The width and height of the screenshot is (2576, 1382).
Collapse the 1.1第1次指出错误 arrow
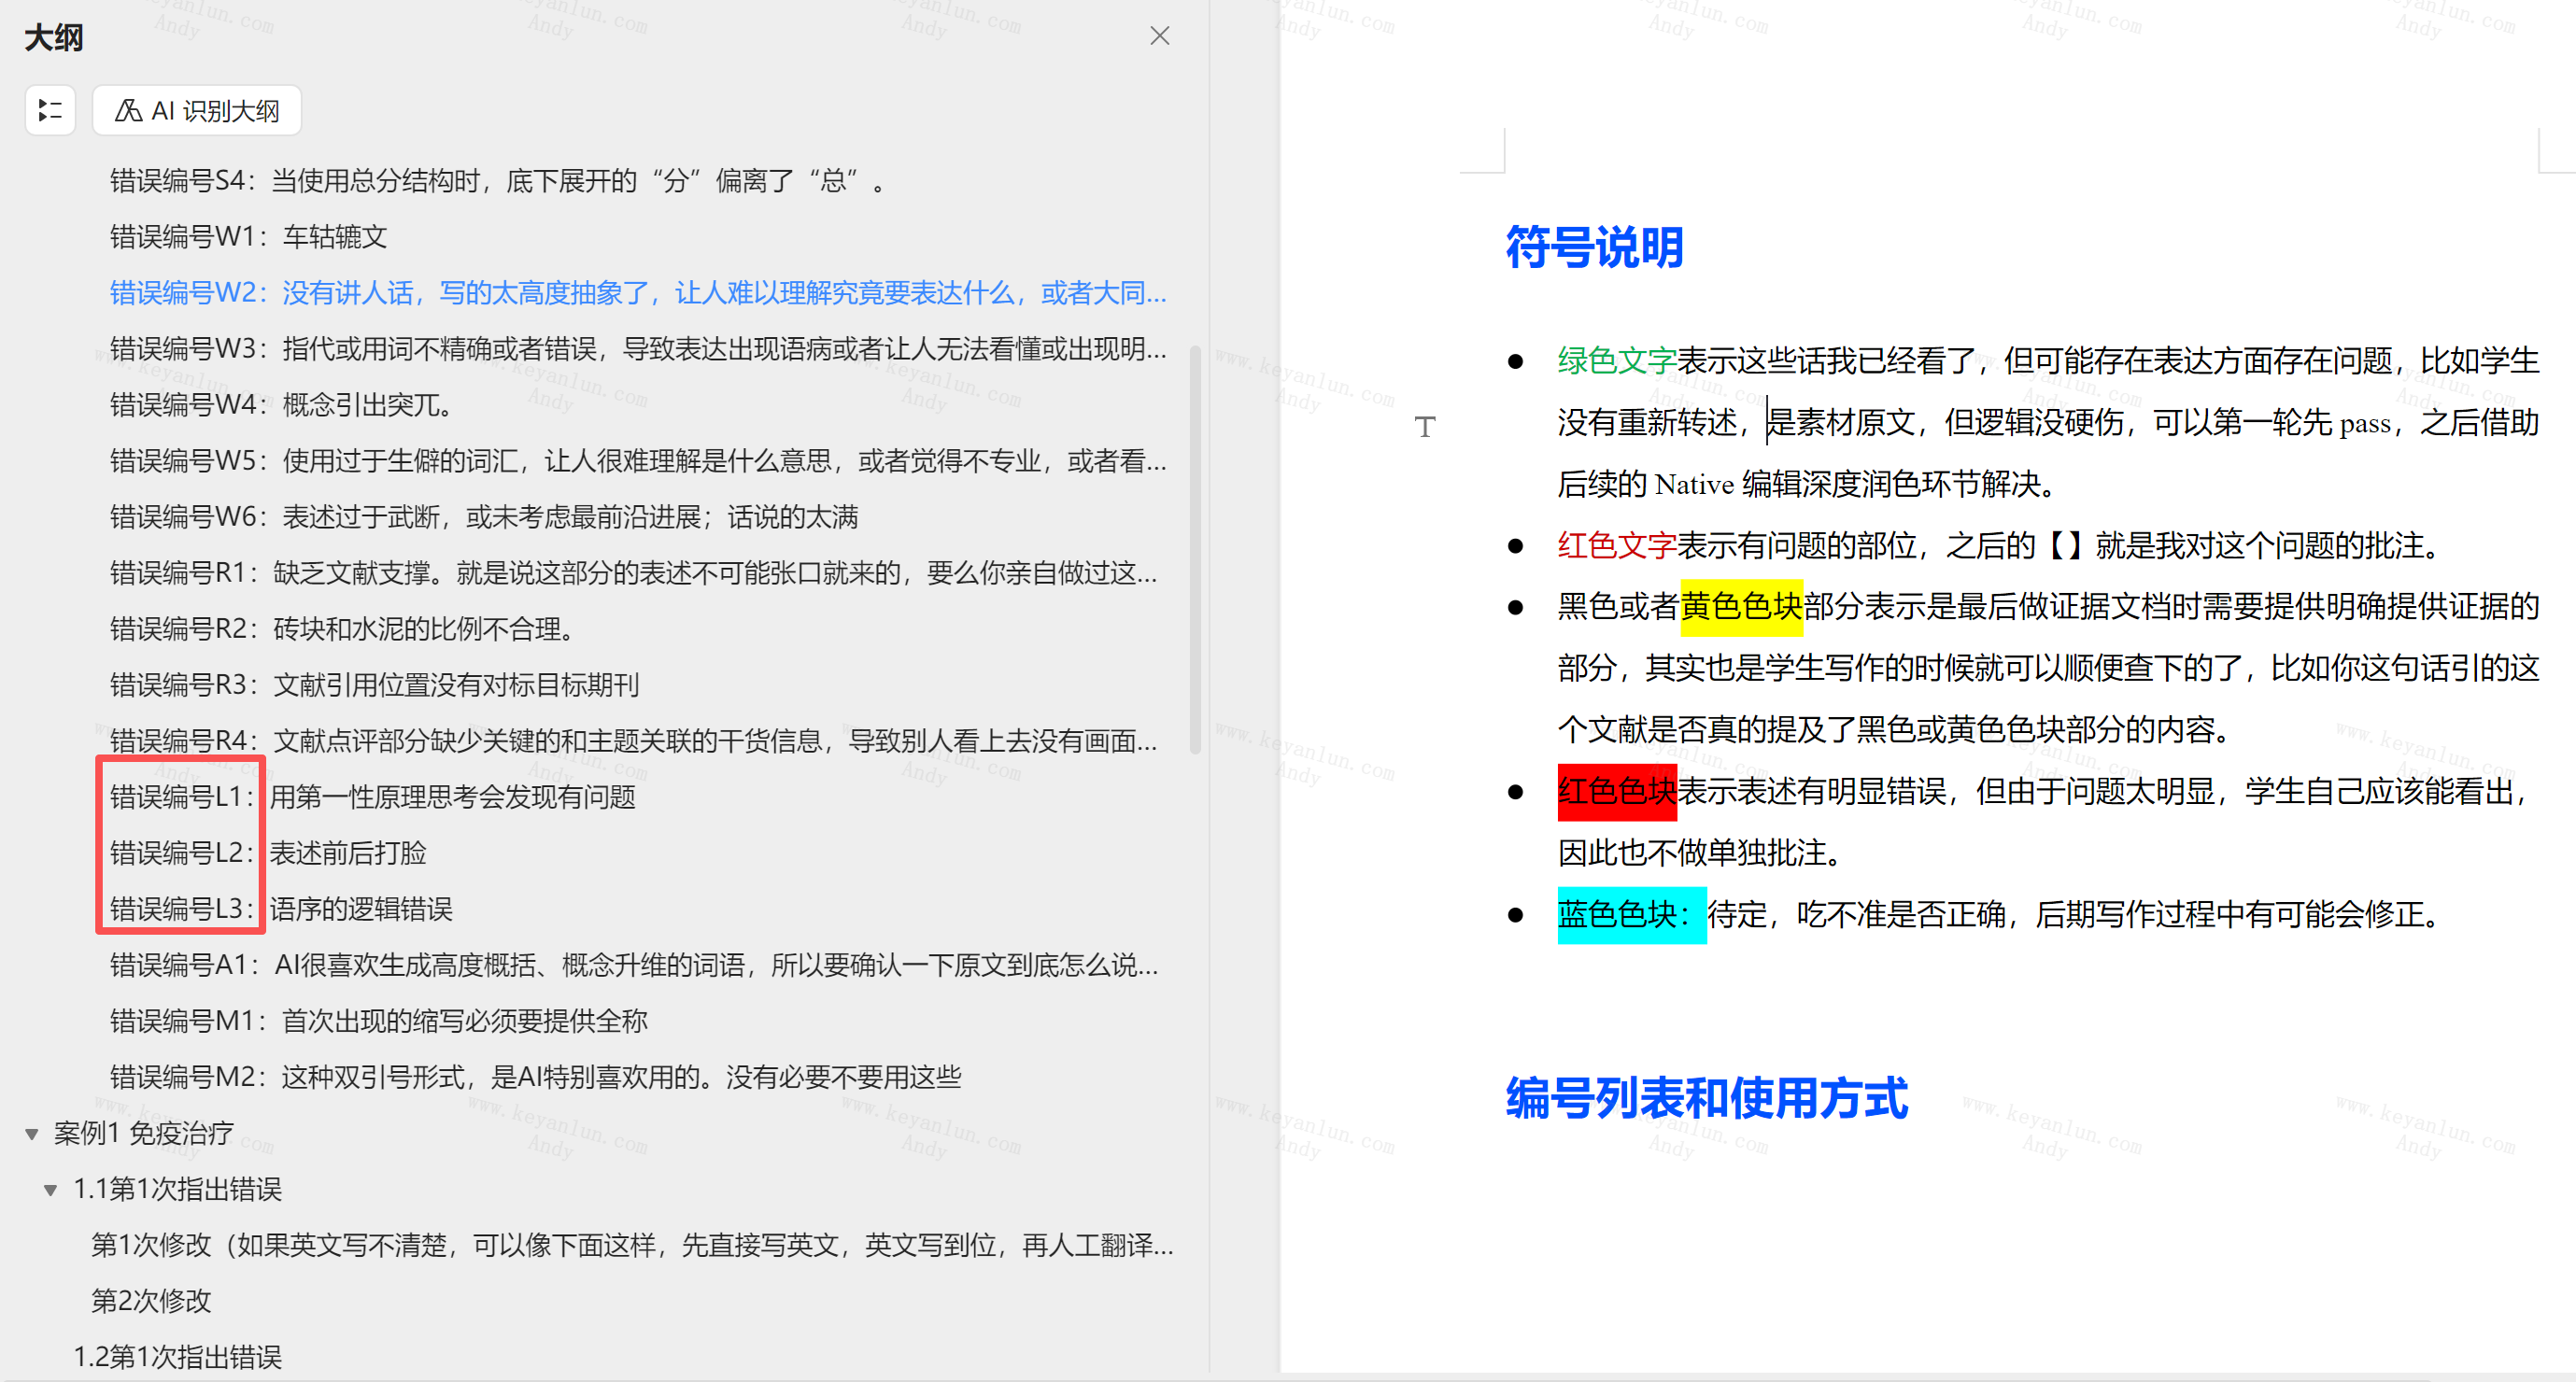[50, 1190]
